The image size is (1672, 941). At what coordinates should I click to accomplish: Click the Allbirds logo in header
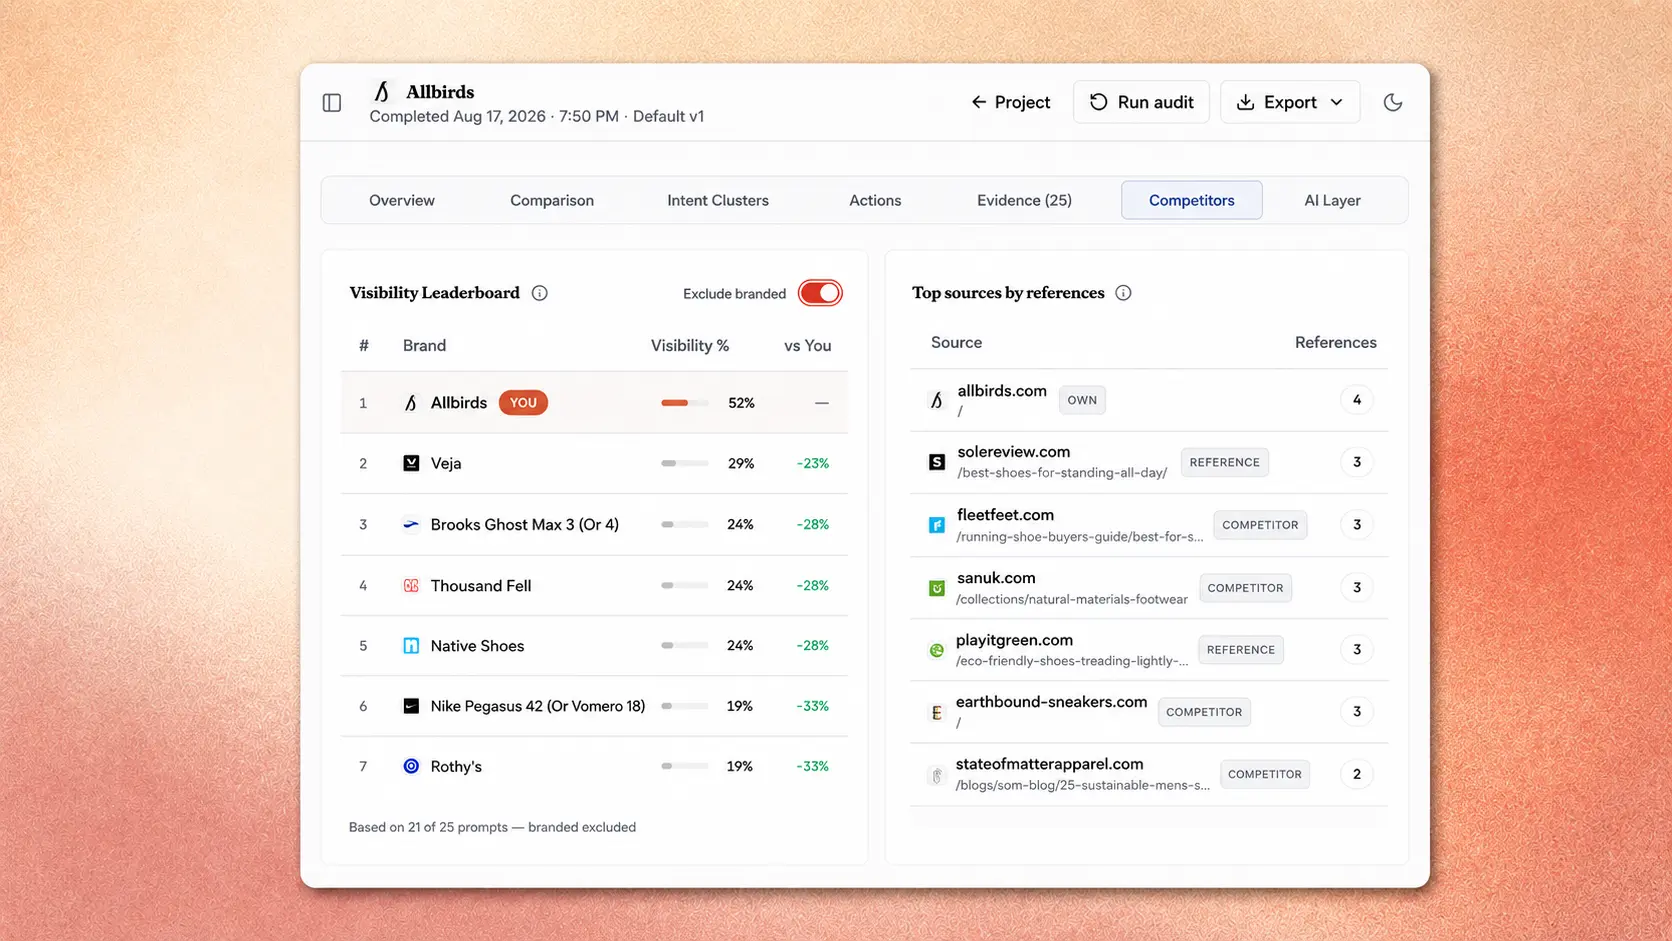(381, 92)
